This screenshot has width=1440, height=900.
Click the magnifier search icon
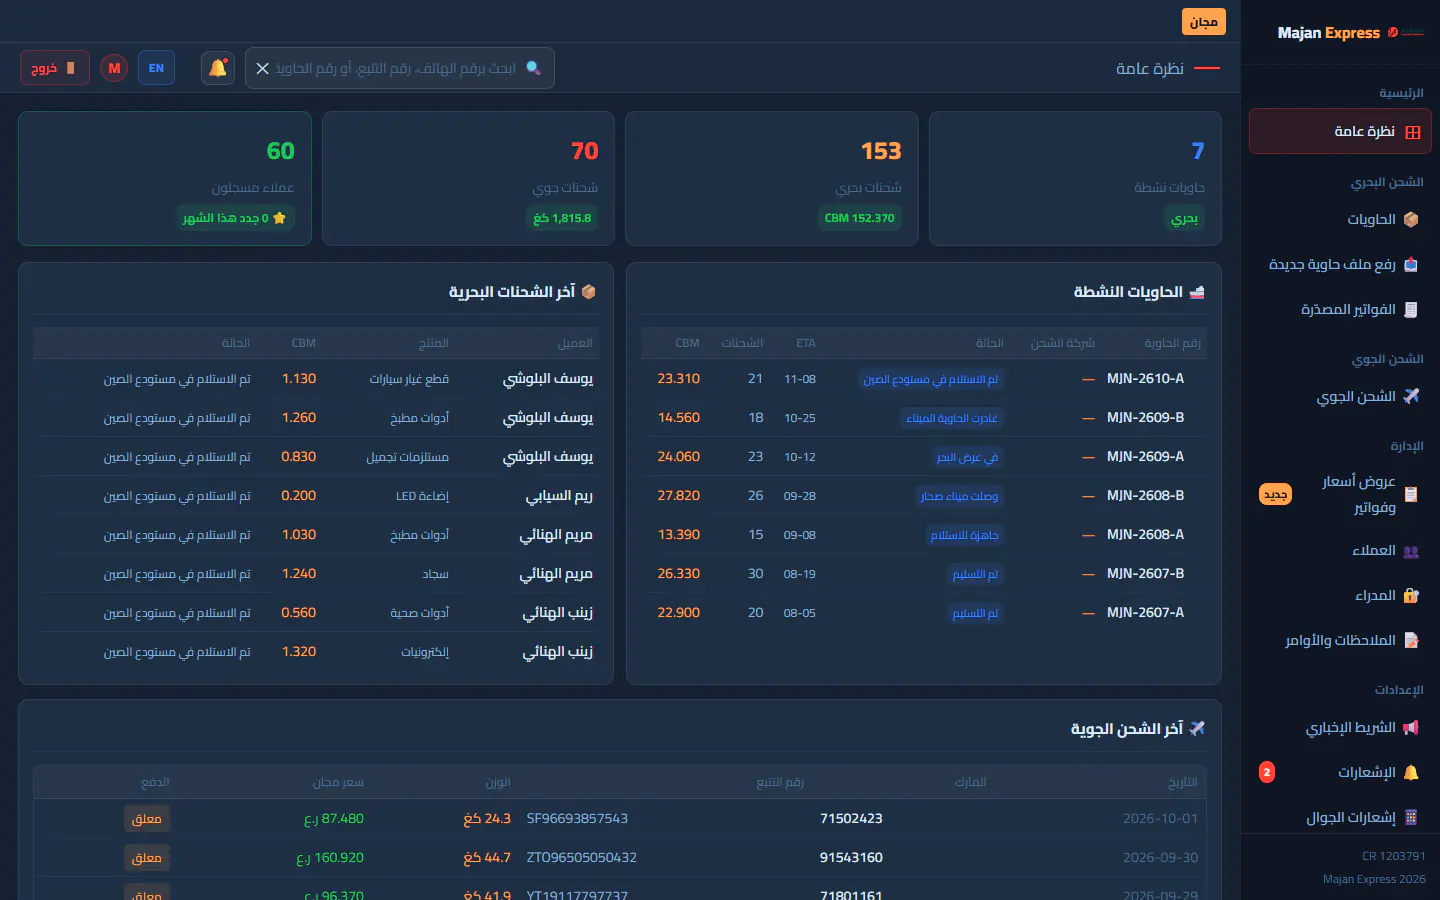point(533,68)
